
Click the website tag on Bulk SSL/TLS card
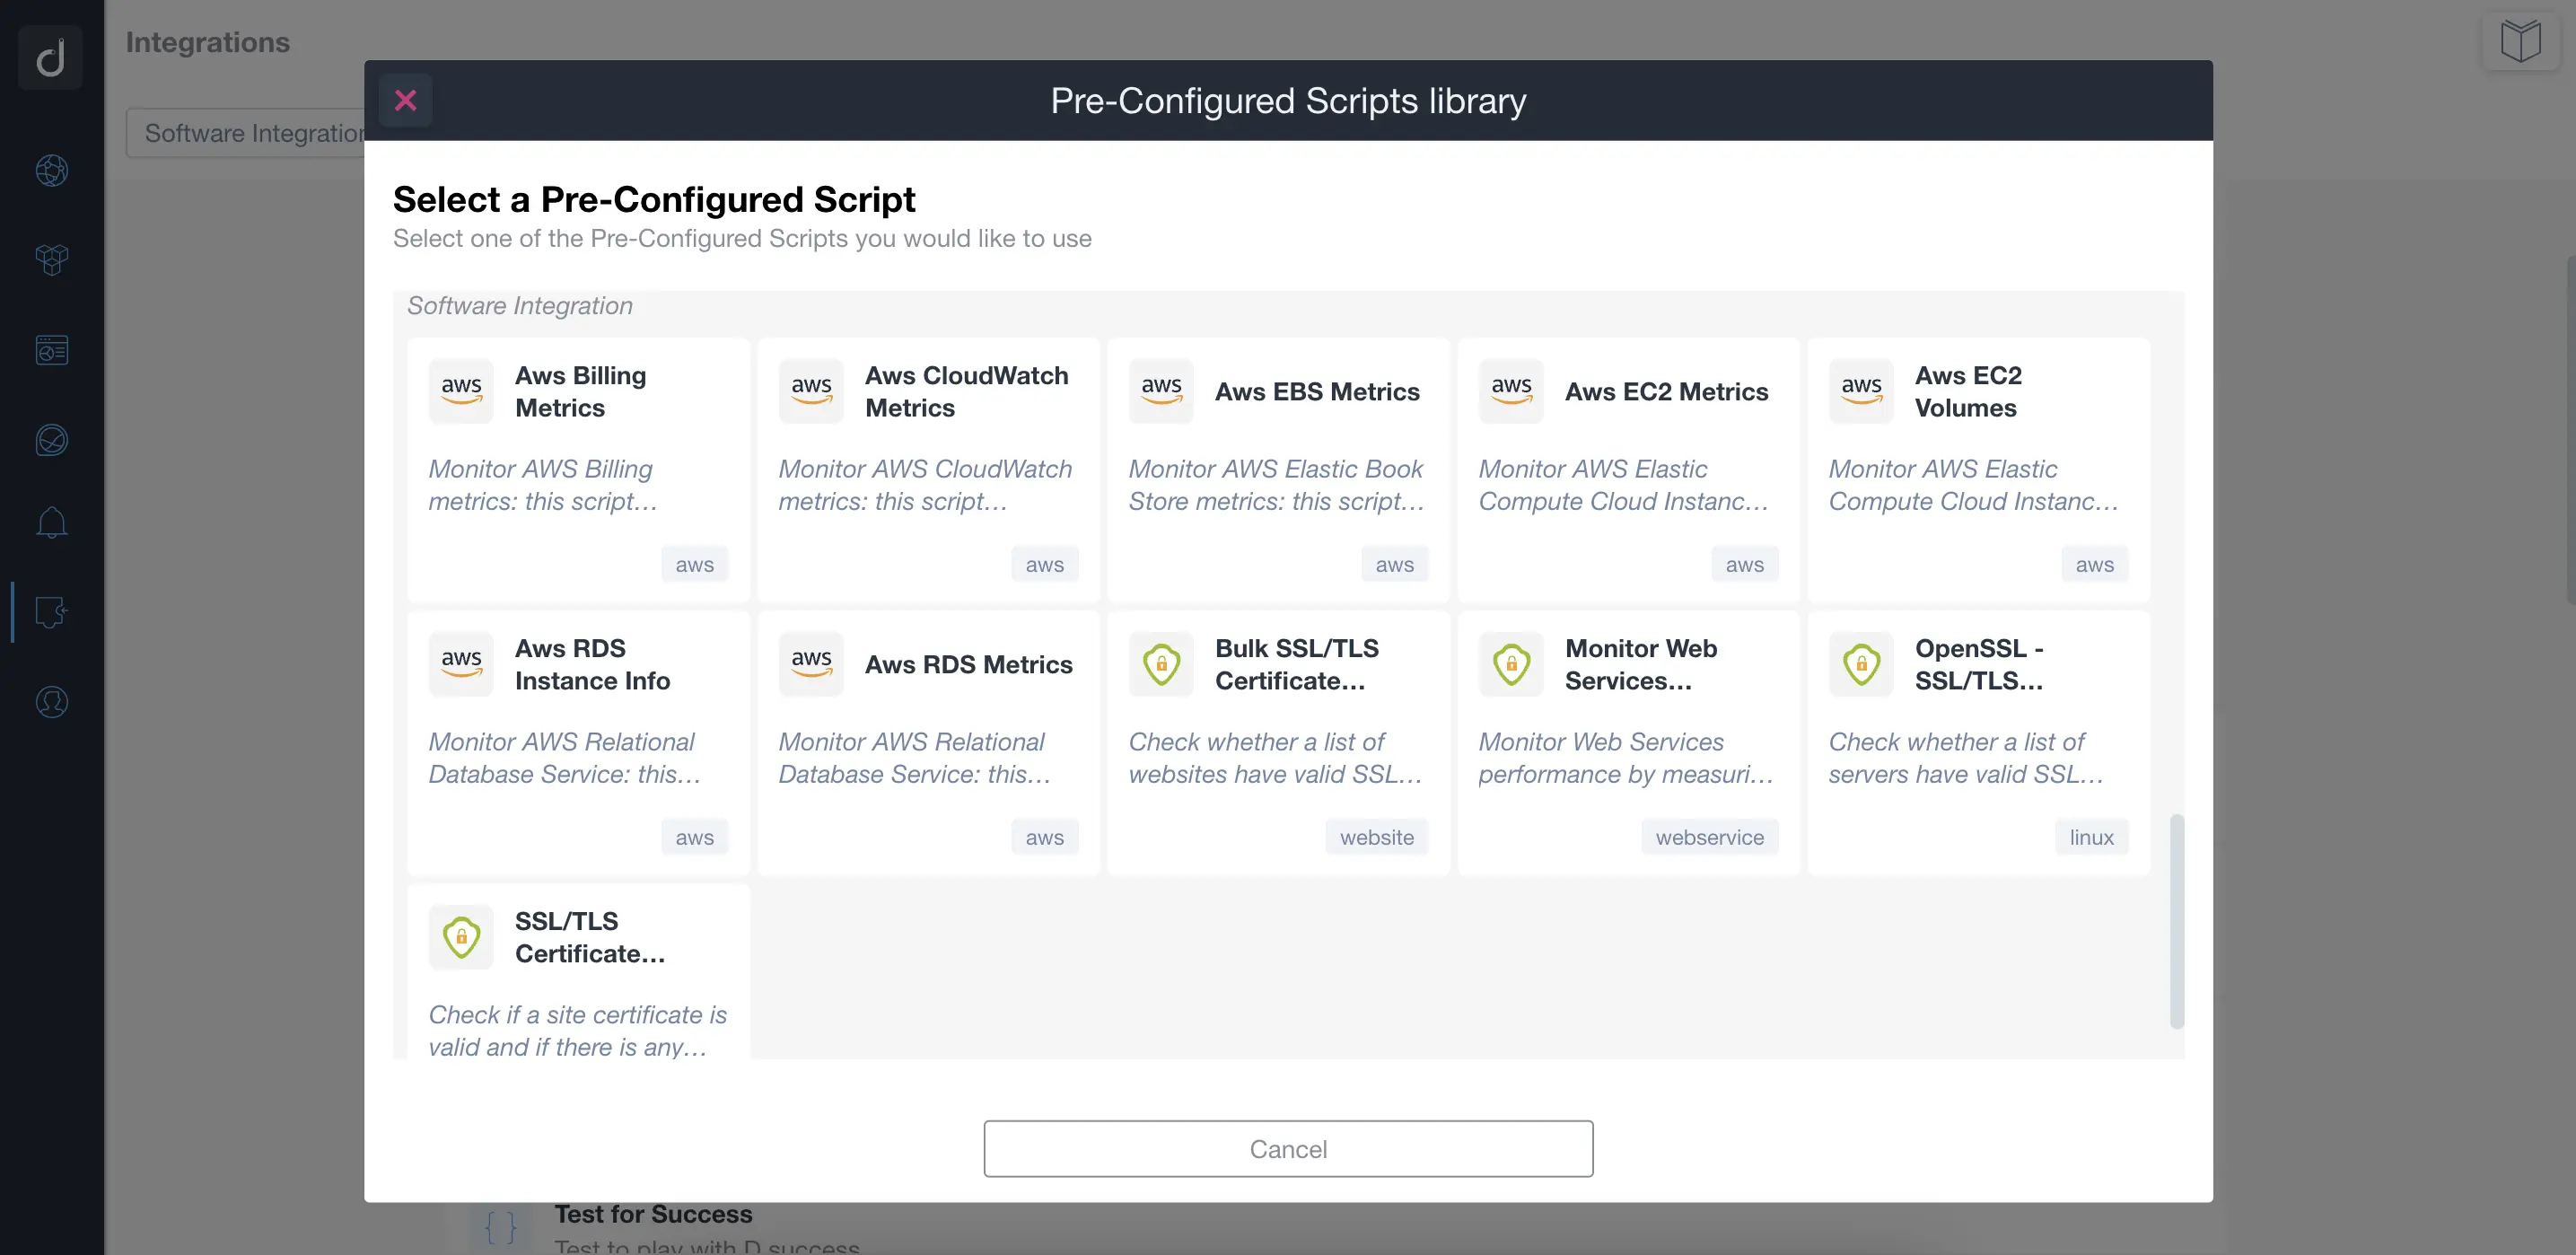pos(1377,837)
